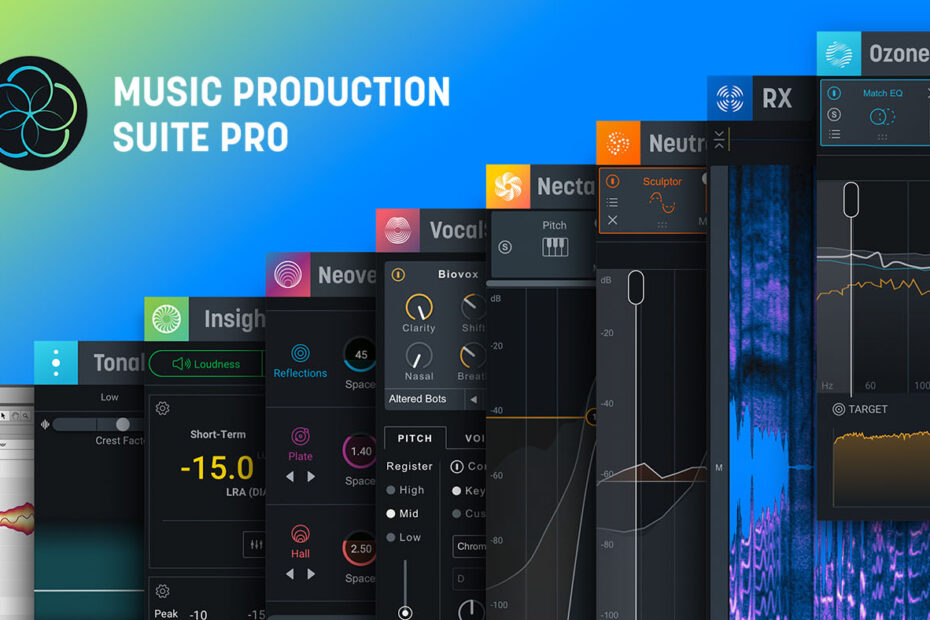Open the D key dropdown in VocalSynth

tap(469, 578)
